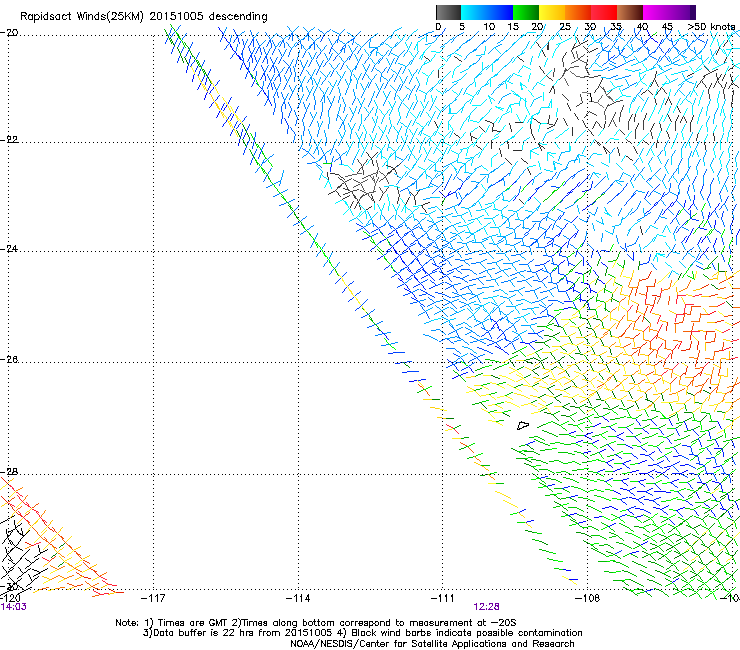Viewport: 740px width, 650px height.
Task: Click the latitude label '-24'
Action: [9, 249]
